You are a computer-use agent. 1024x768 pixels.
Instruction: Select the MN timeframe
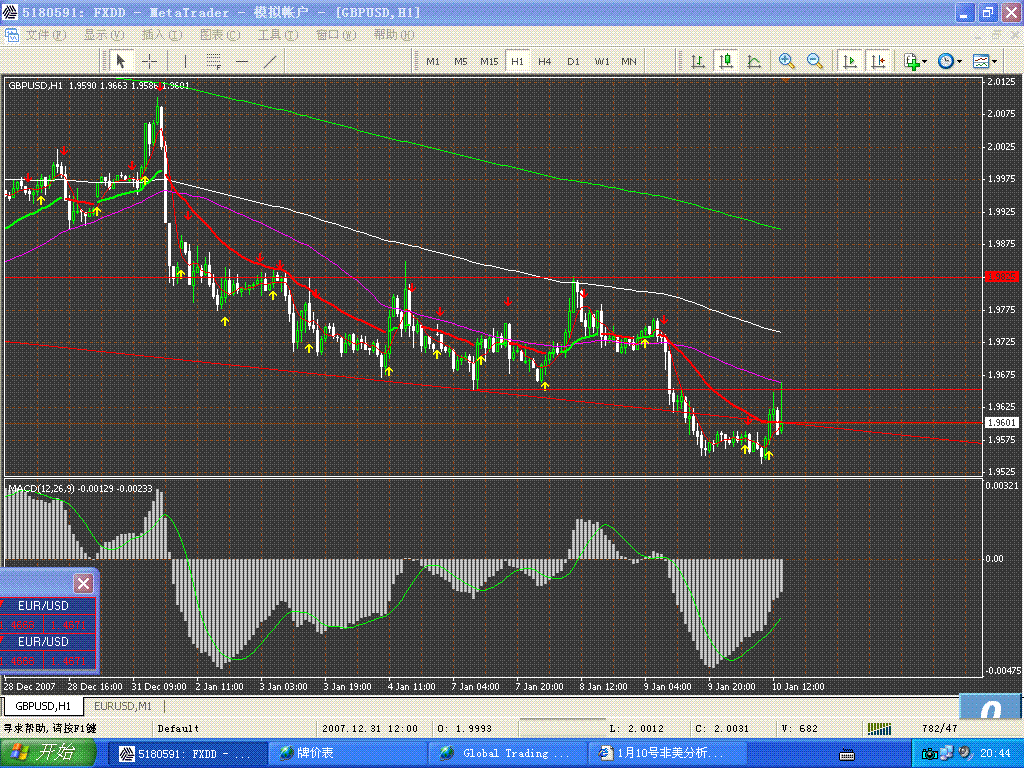pyautogui.click(x=629, y=61)
